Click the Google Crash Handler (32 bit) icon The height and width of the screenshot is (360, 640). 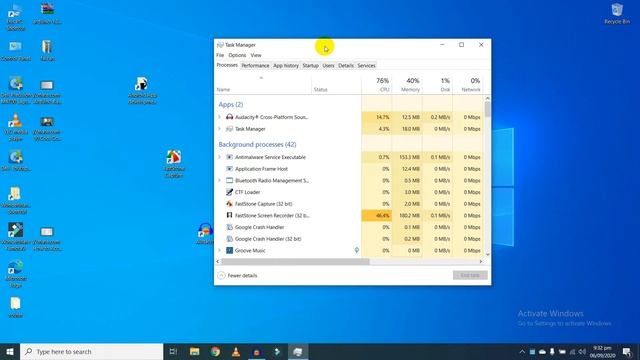pos(229,239)
